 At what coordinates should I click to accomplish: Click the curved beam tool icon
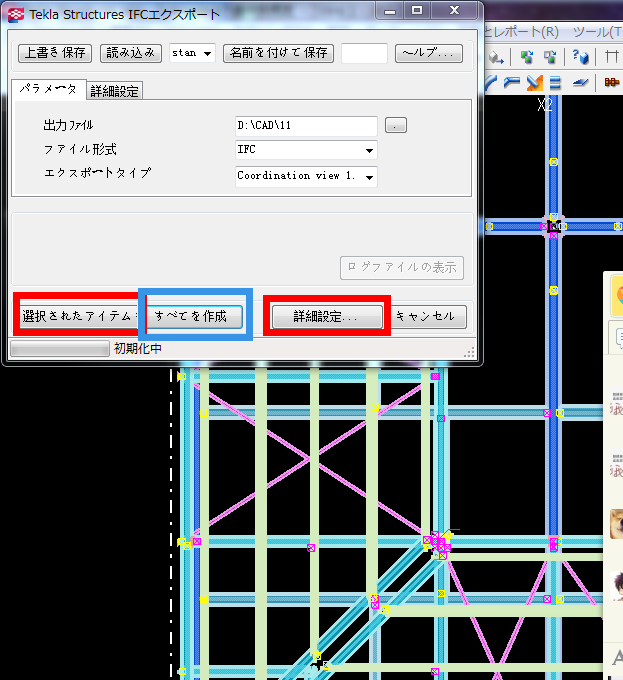click(491, 83)
